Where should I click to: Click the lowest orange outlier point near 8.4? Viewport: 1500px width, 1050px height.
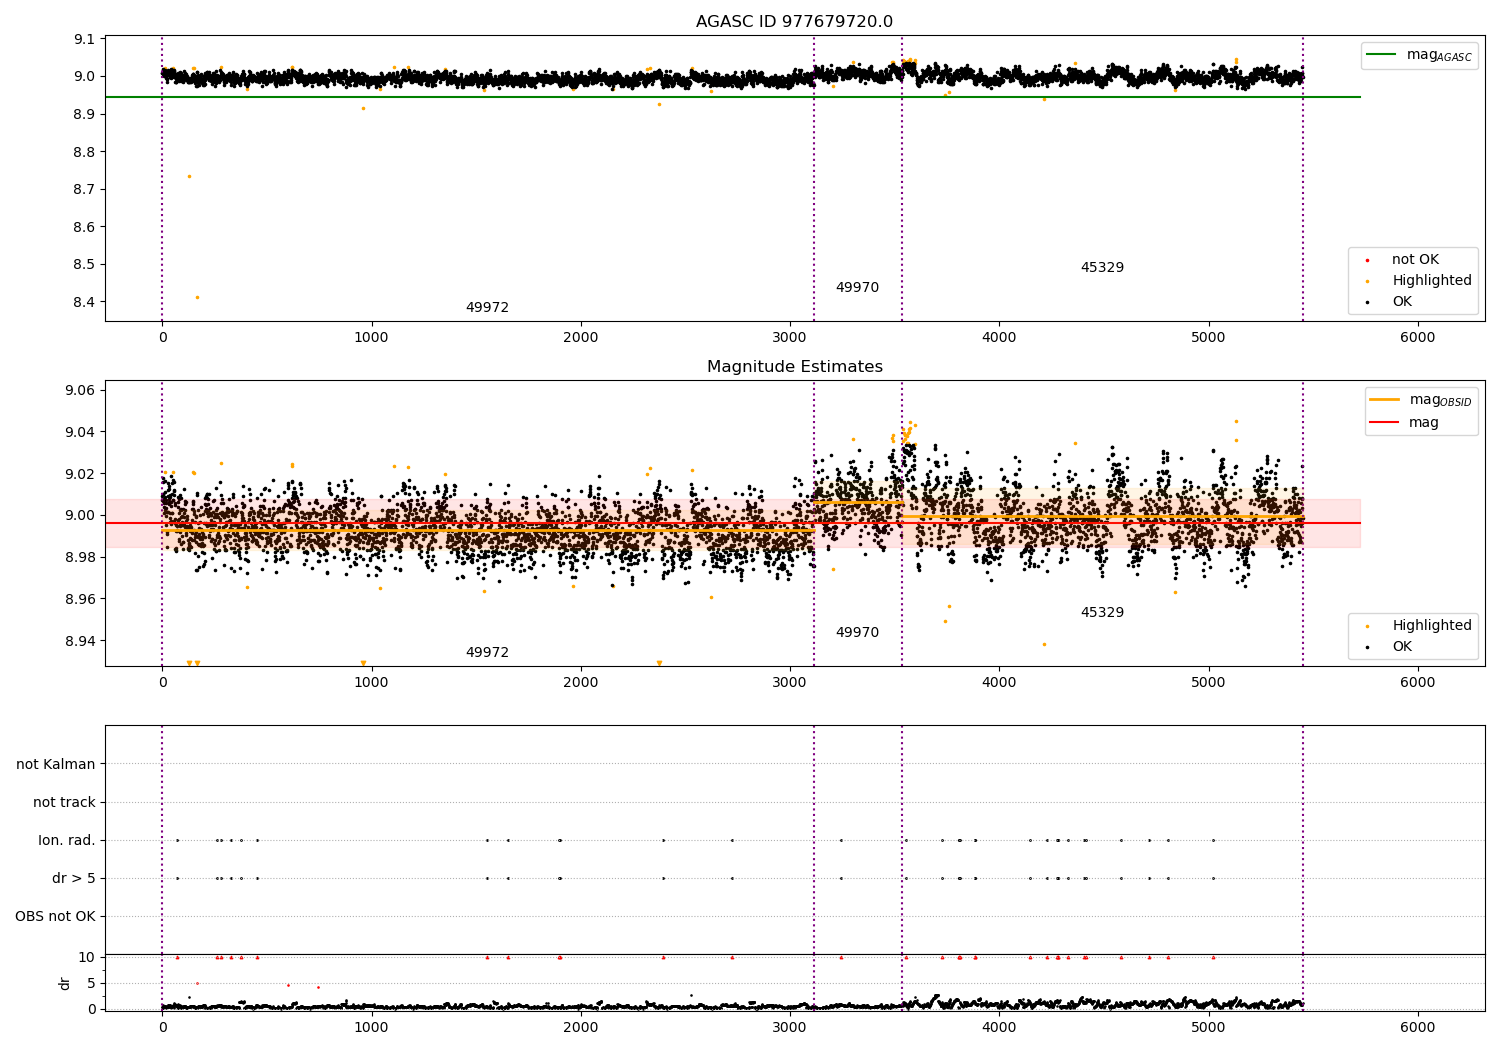pyautogui.click(x=197, y=297)
